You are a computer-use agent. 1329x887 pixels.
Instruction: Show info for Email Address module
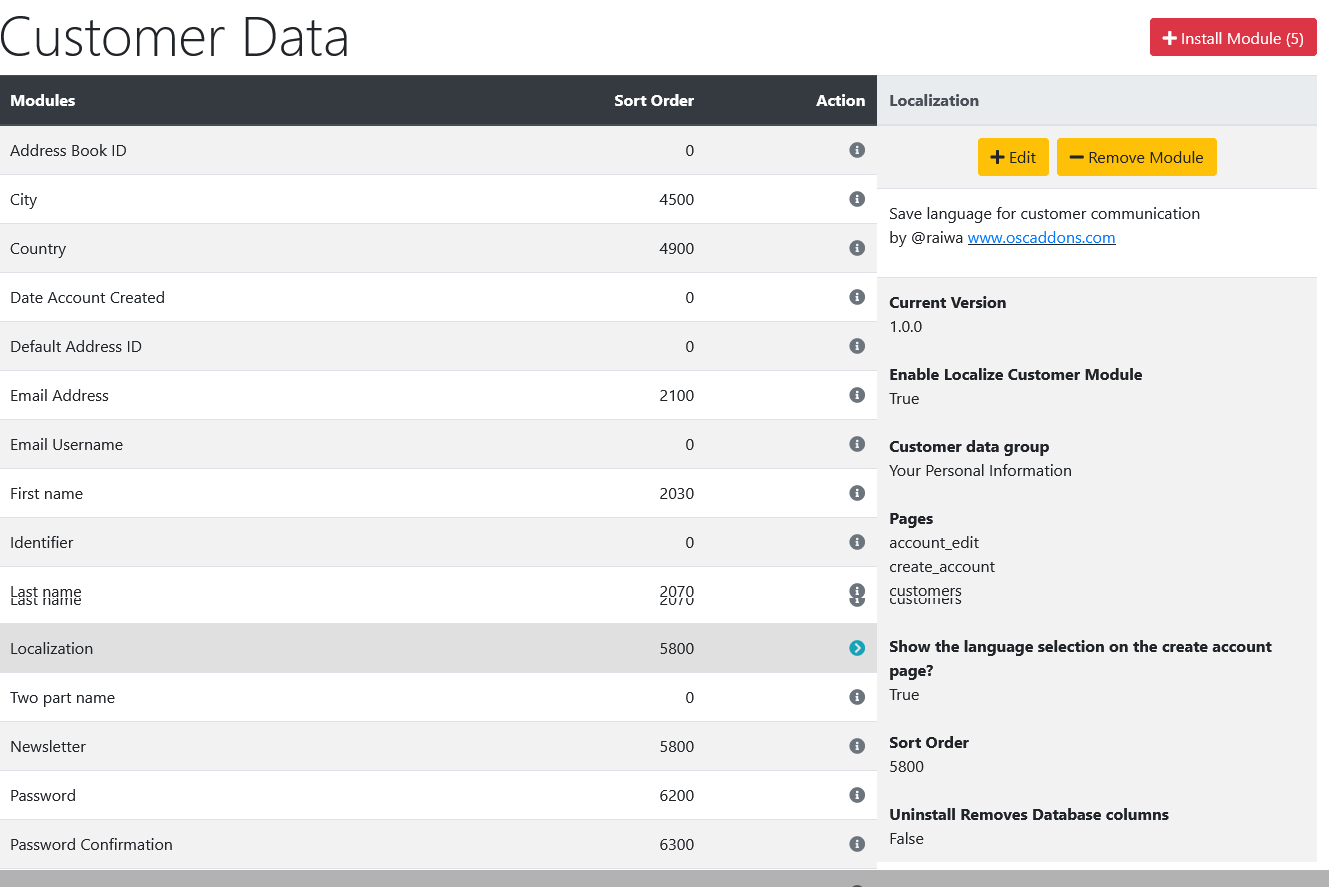click(857, 395)
